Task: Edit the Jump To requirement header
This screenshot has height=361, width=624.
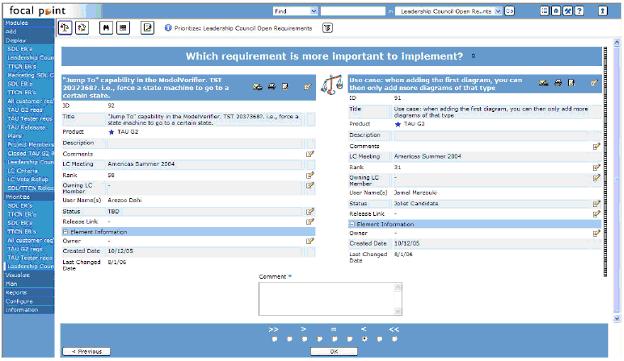Action: [x=308, y=86]
